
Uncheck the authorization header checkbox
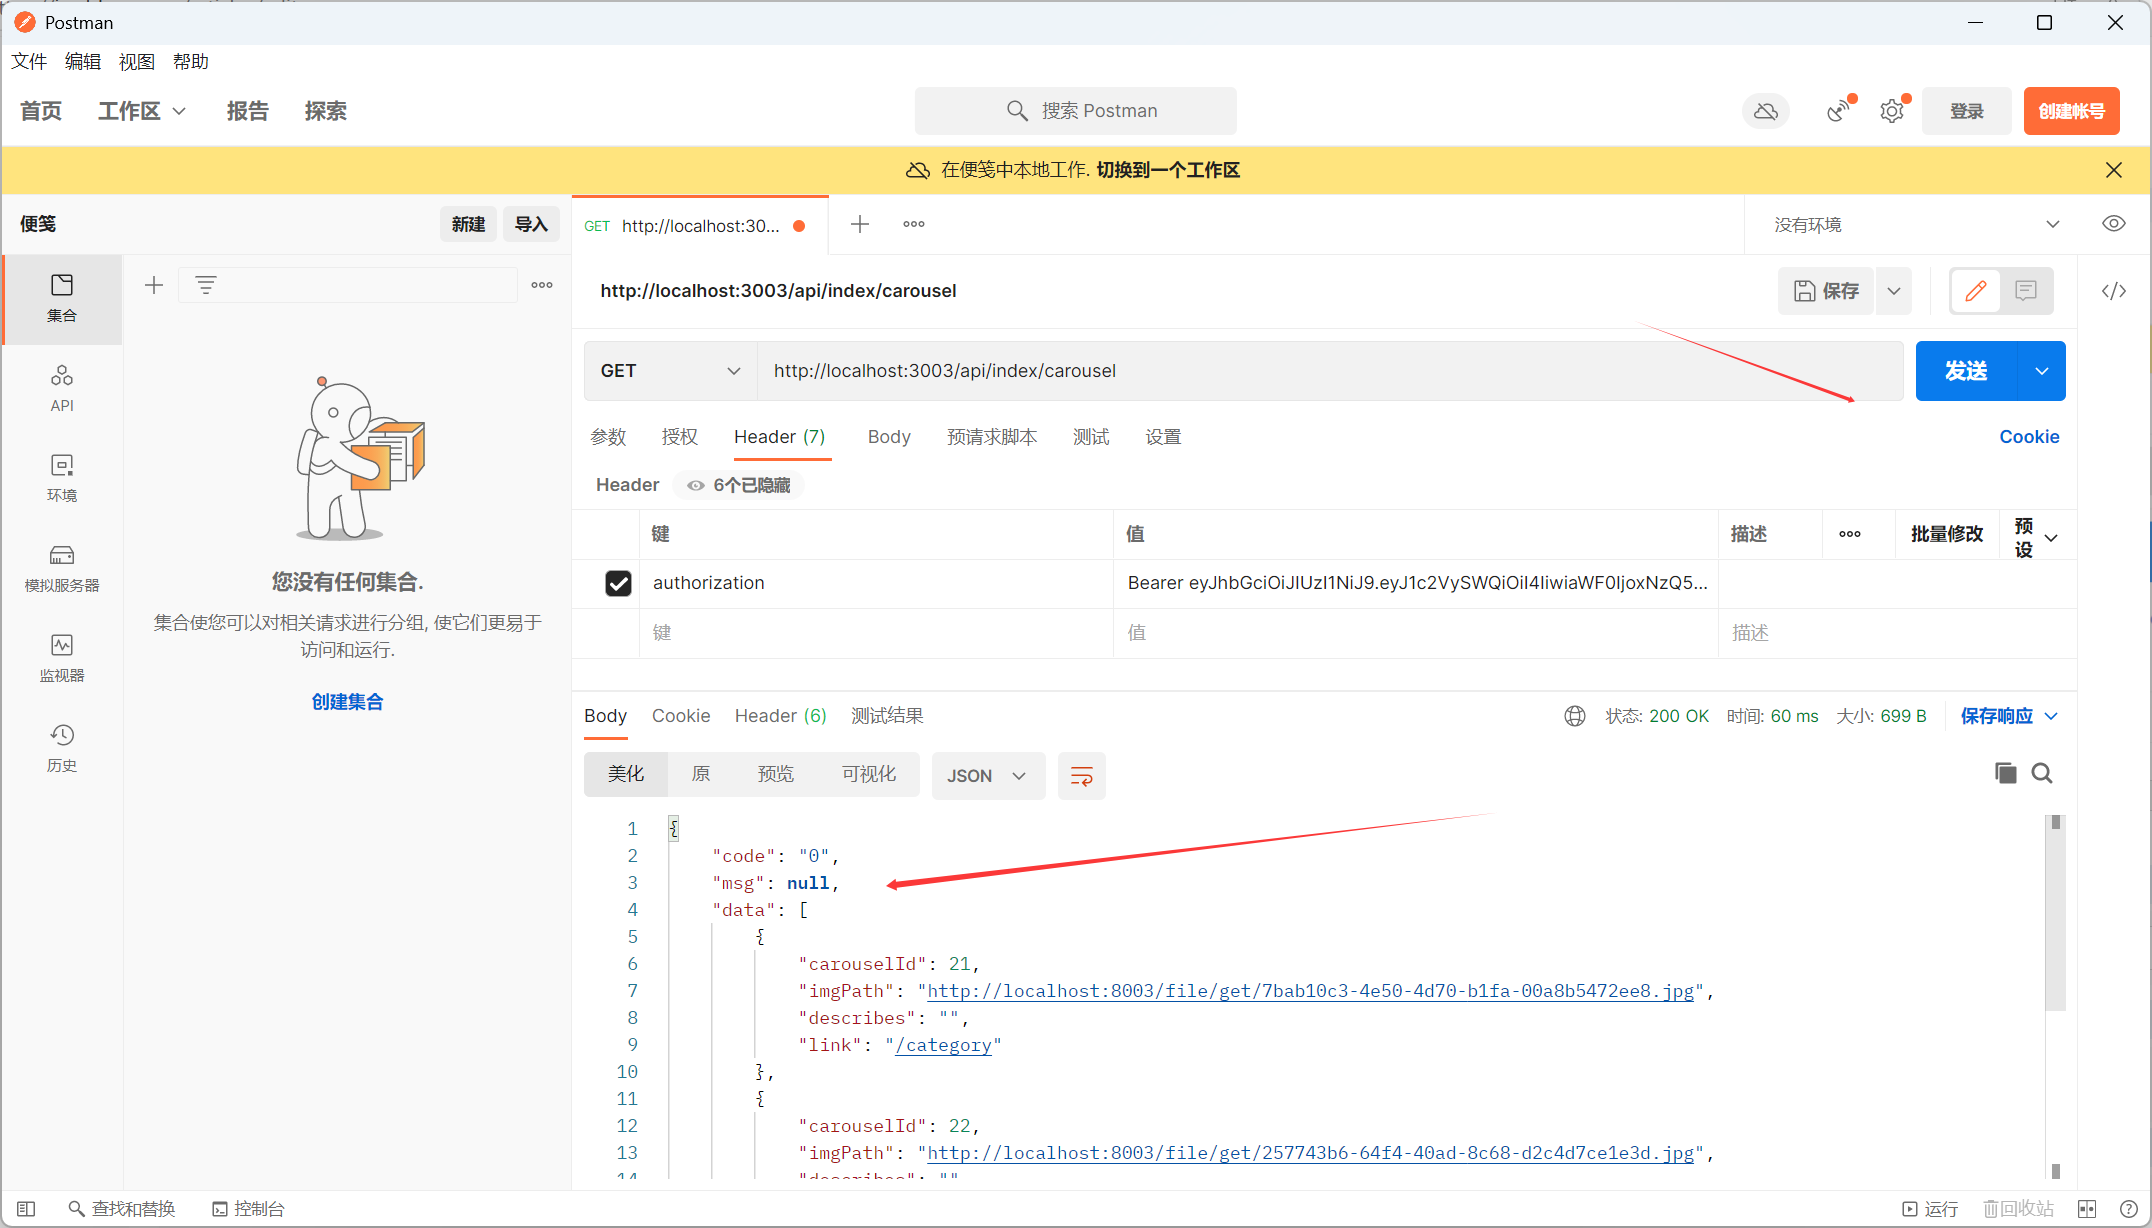point(618,583)
